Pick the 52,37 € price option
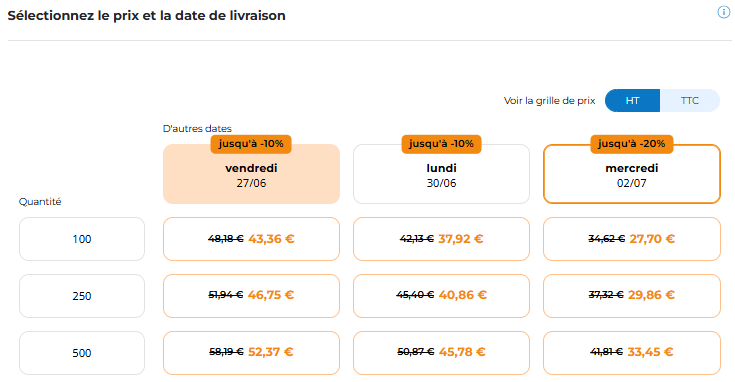 point(251,353)
